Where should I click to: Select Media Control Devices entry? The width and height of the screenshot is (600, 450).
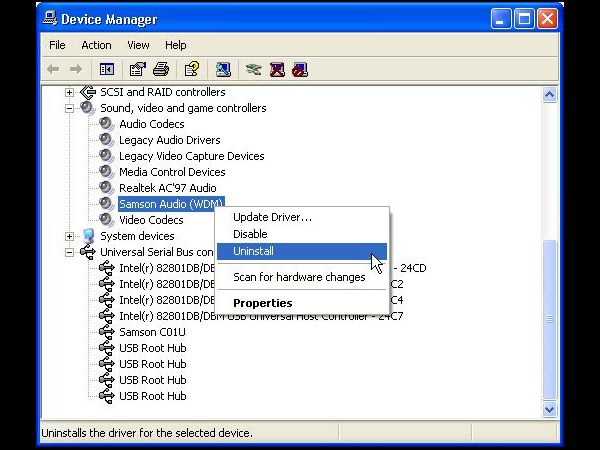coord(172,172)
